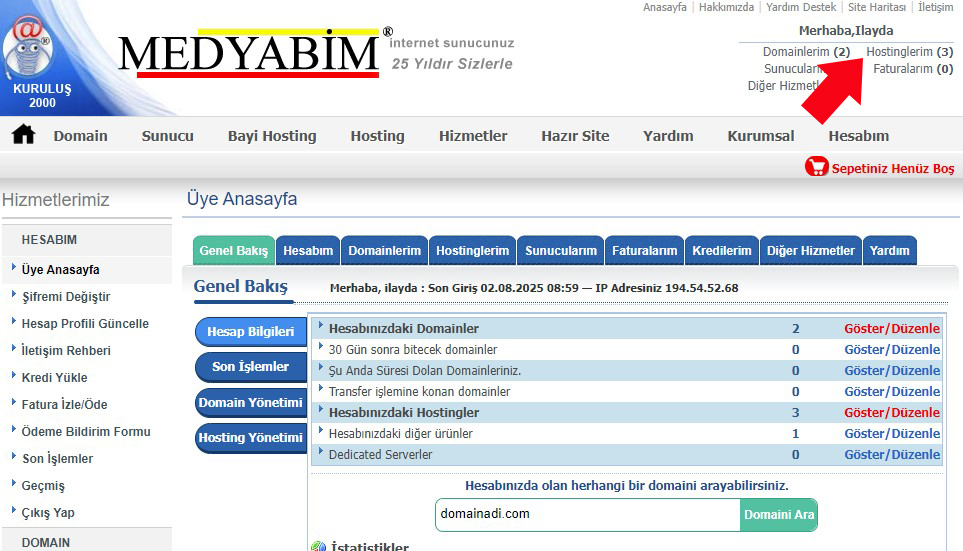Switch to the Hostinglerim tab
This screenshot has width=963, height=551.
(472, 251)
